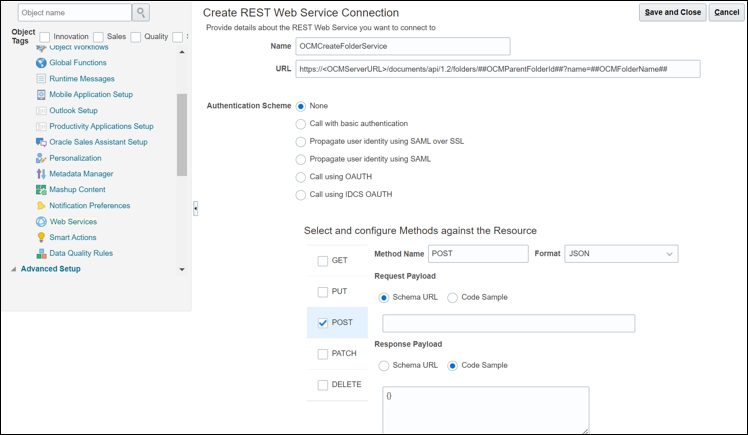748x435 pixels.
Task: Click the Runtime Messages icon
Action: coord(41,79)
